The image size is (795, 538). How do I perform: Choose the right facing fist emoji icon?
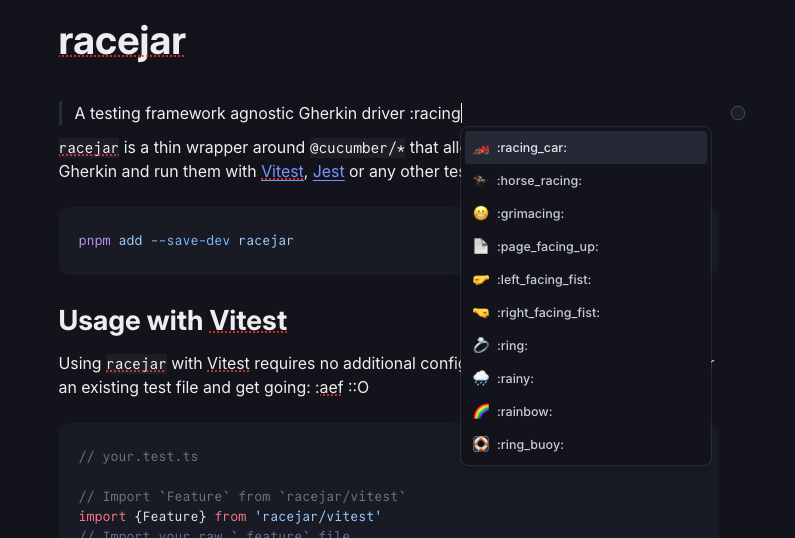tap(481, 312)
